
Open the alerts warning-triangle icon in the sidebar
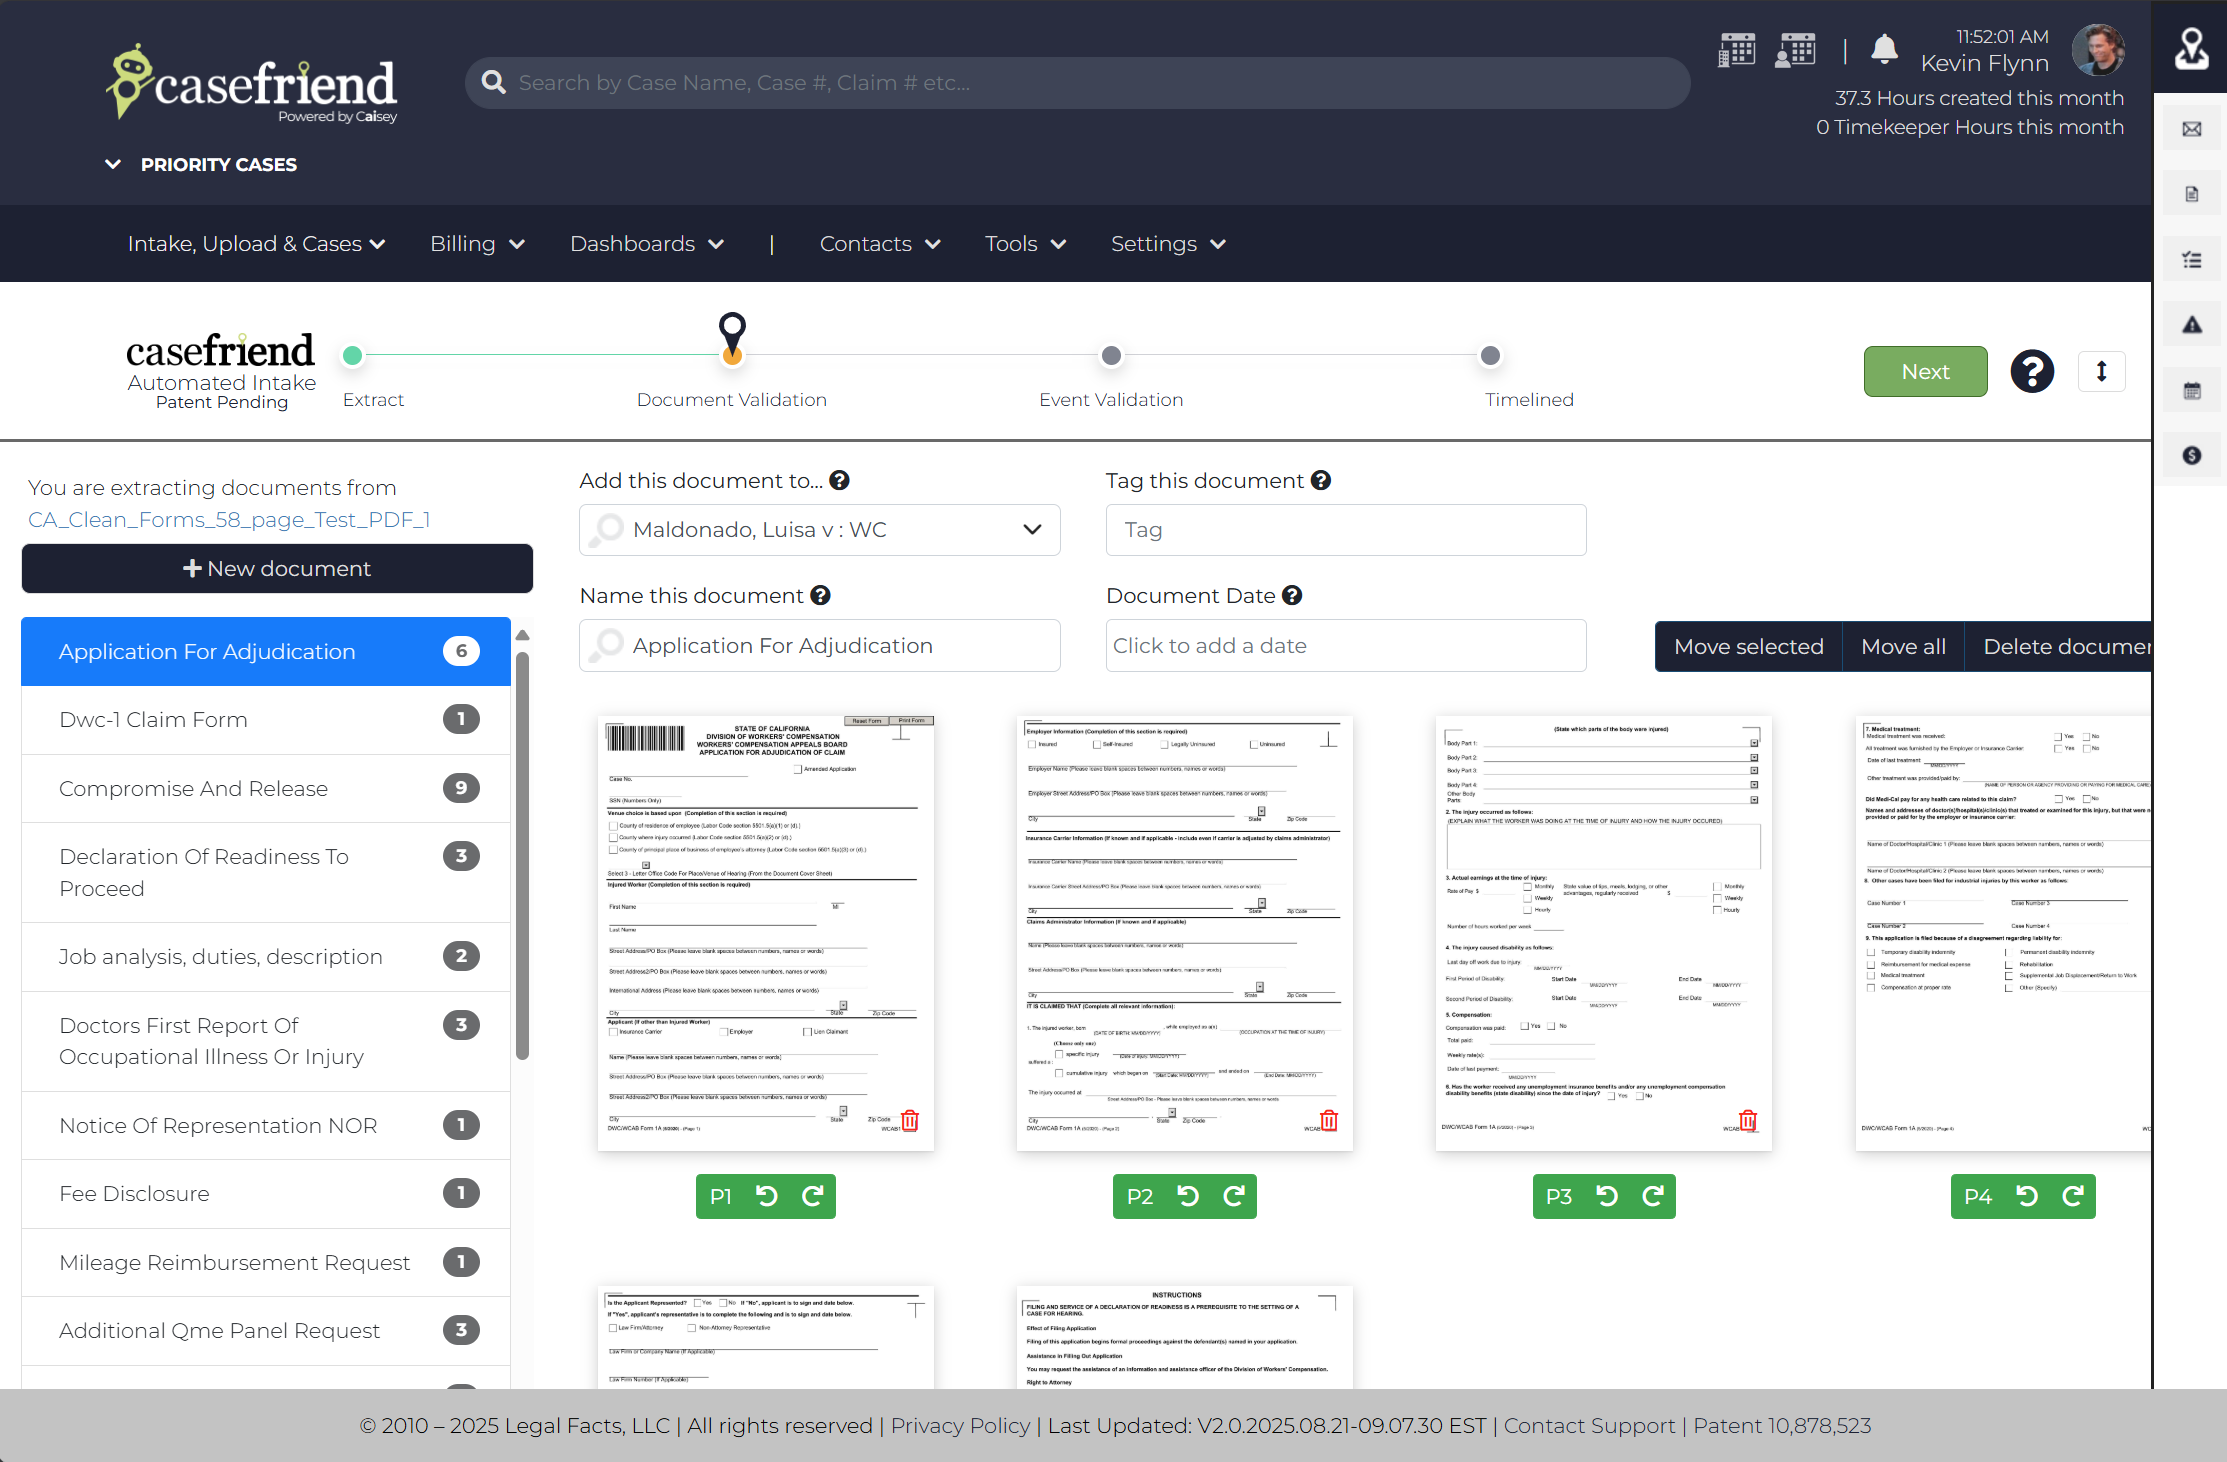pyautogui.click(x=2192, y=323)
